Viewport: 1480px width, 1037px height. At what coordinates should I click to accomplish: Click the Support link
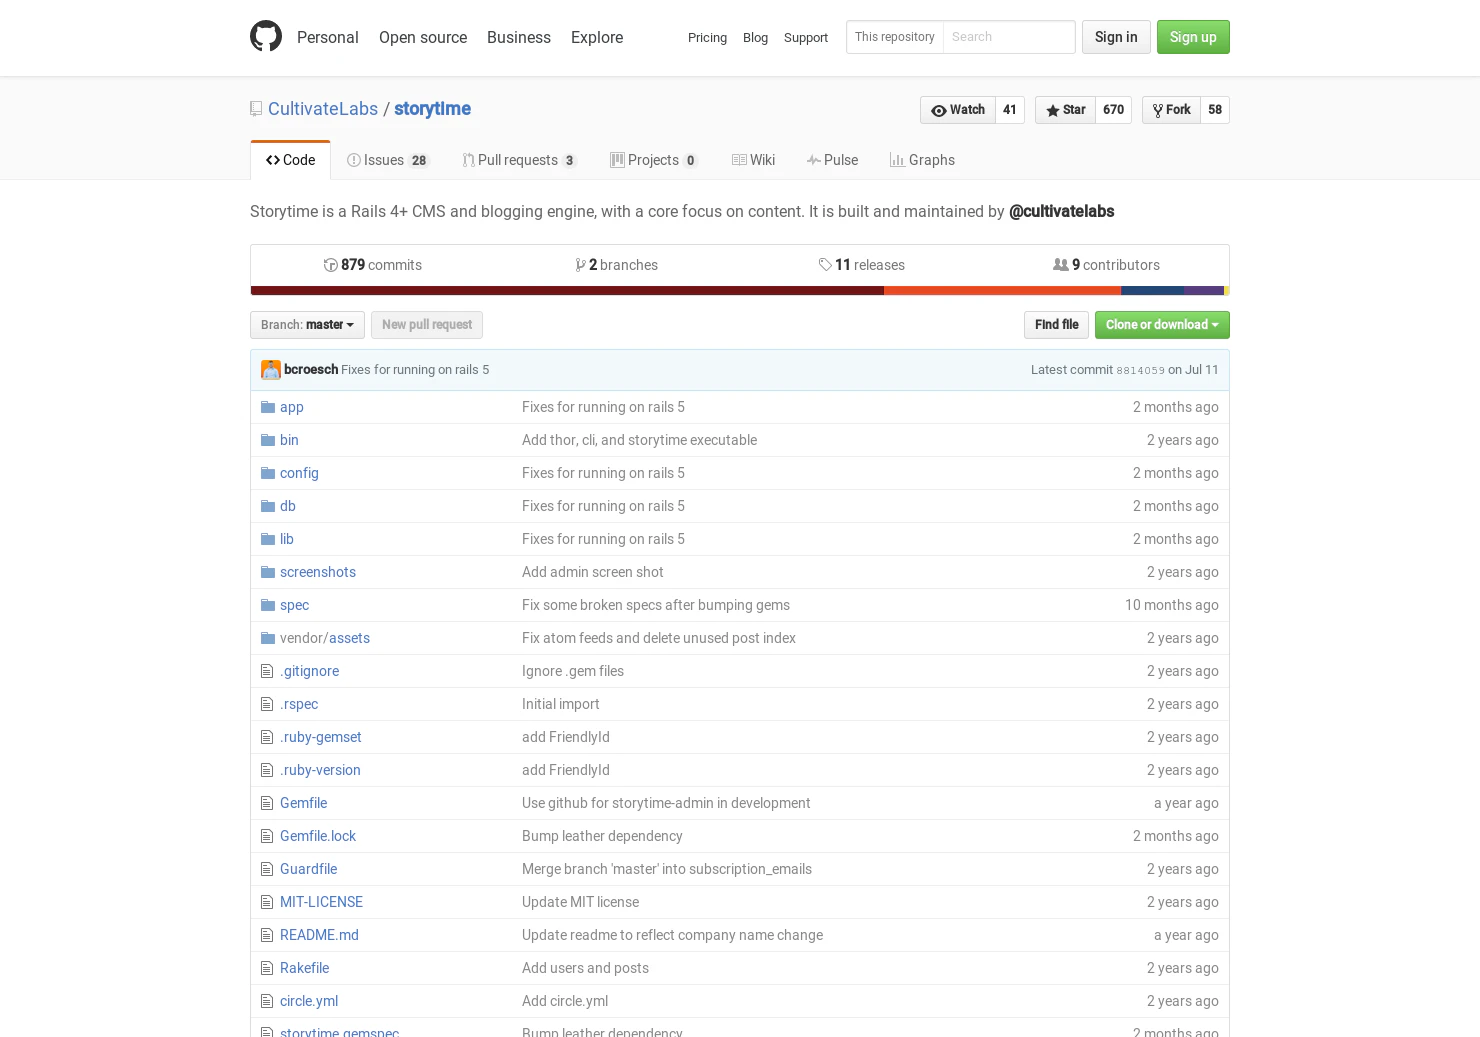point(806,38)
